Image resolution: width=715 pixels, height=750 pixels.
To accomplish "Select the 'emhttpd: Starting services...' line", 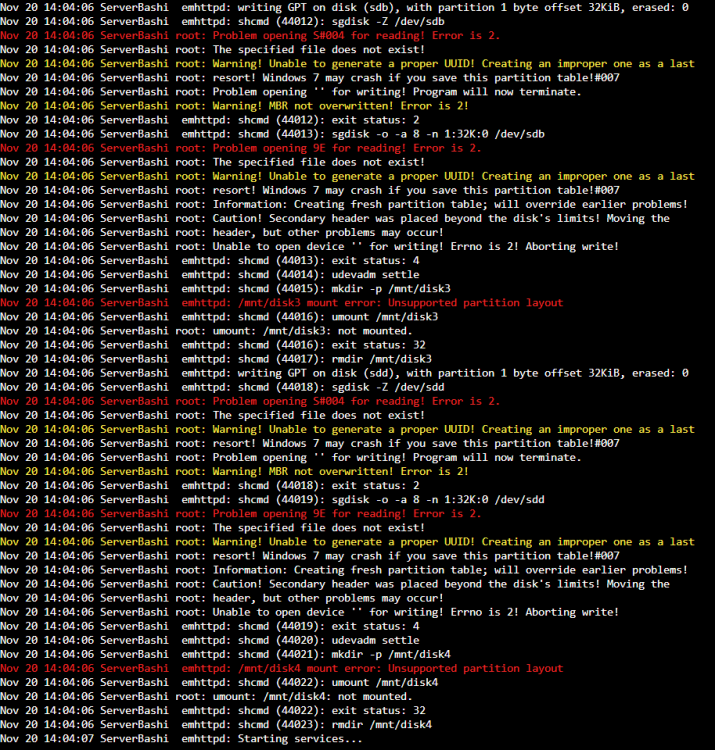I will point(181,739).
